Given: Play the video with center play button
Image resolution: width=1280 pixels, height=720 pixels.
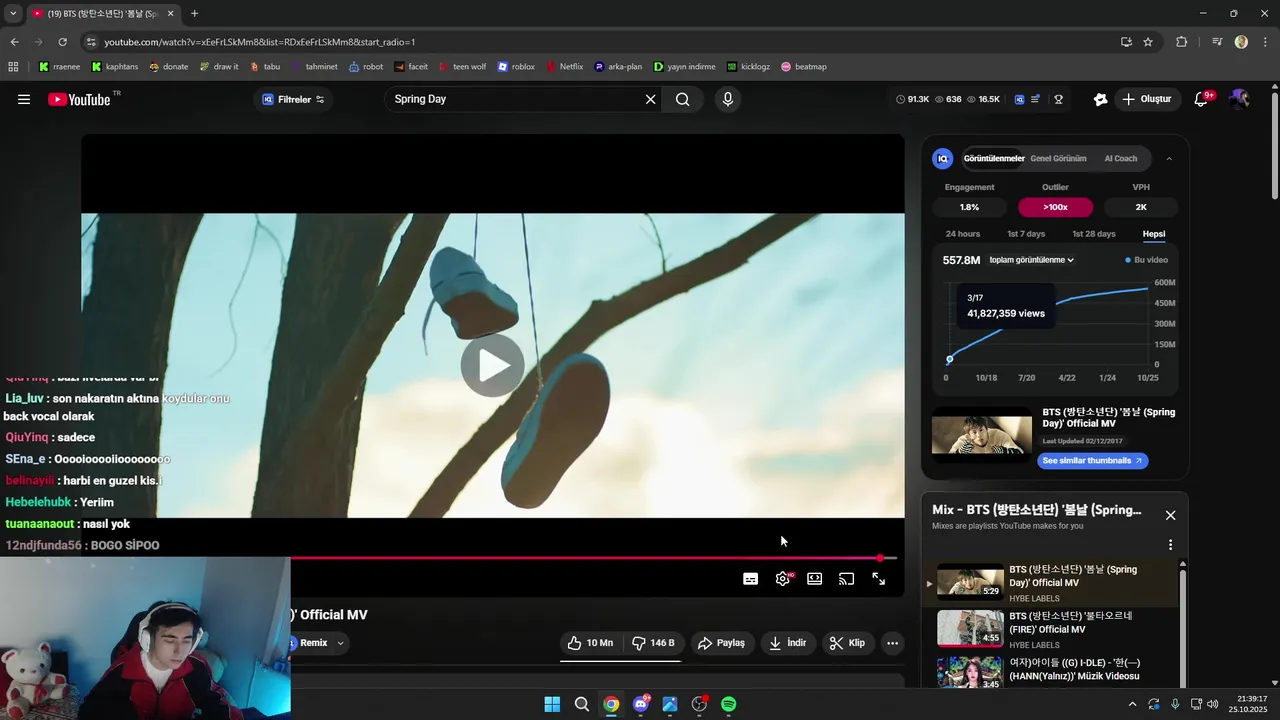Looking at the screenshot, I should 492,365.
